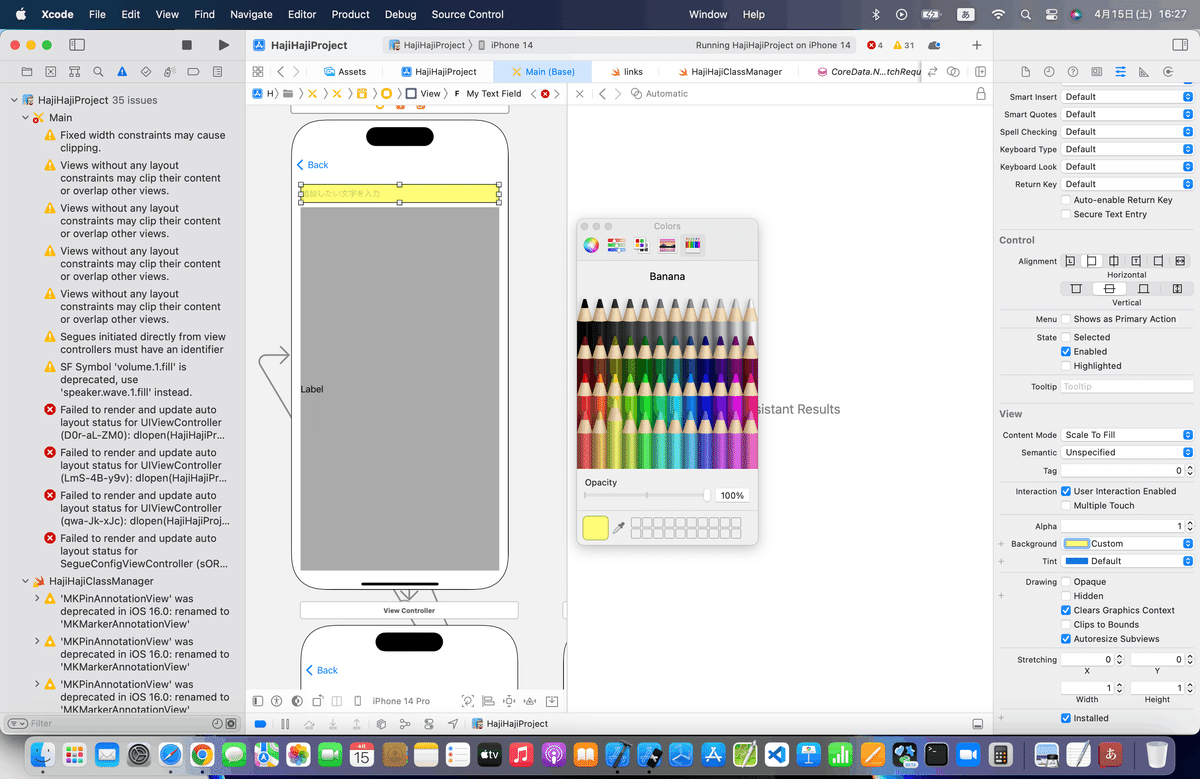Open the Size inspector ruler icon

pyautogui.click(x=1145, y=72)
